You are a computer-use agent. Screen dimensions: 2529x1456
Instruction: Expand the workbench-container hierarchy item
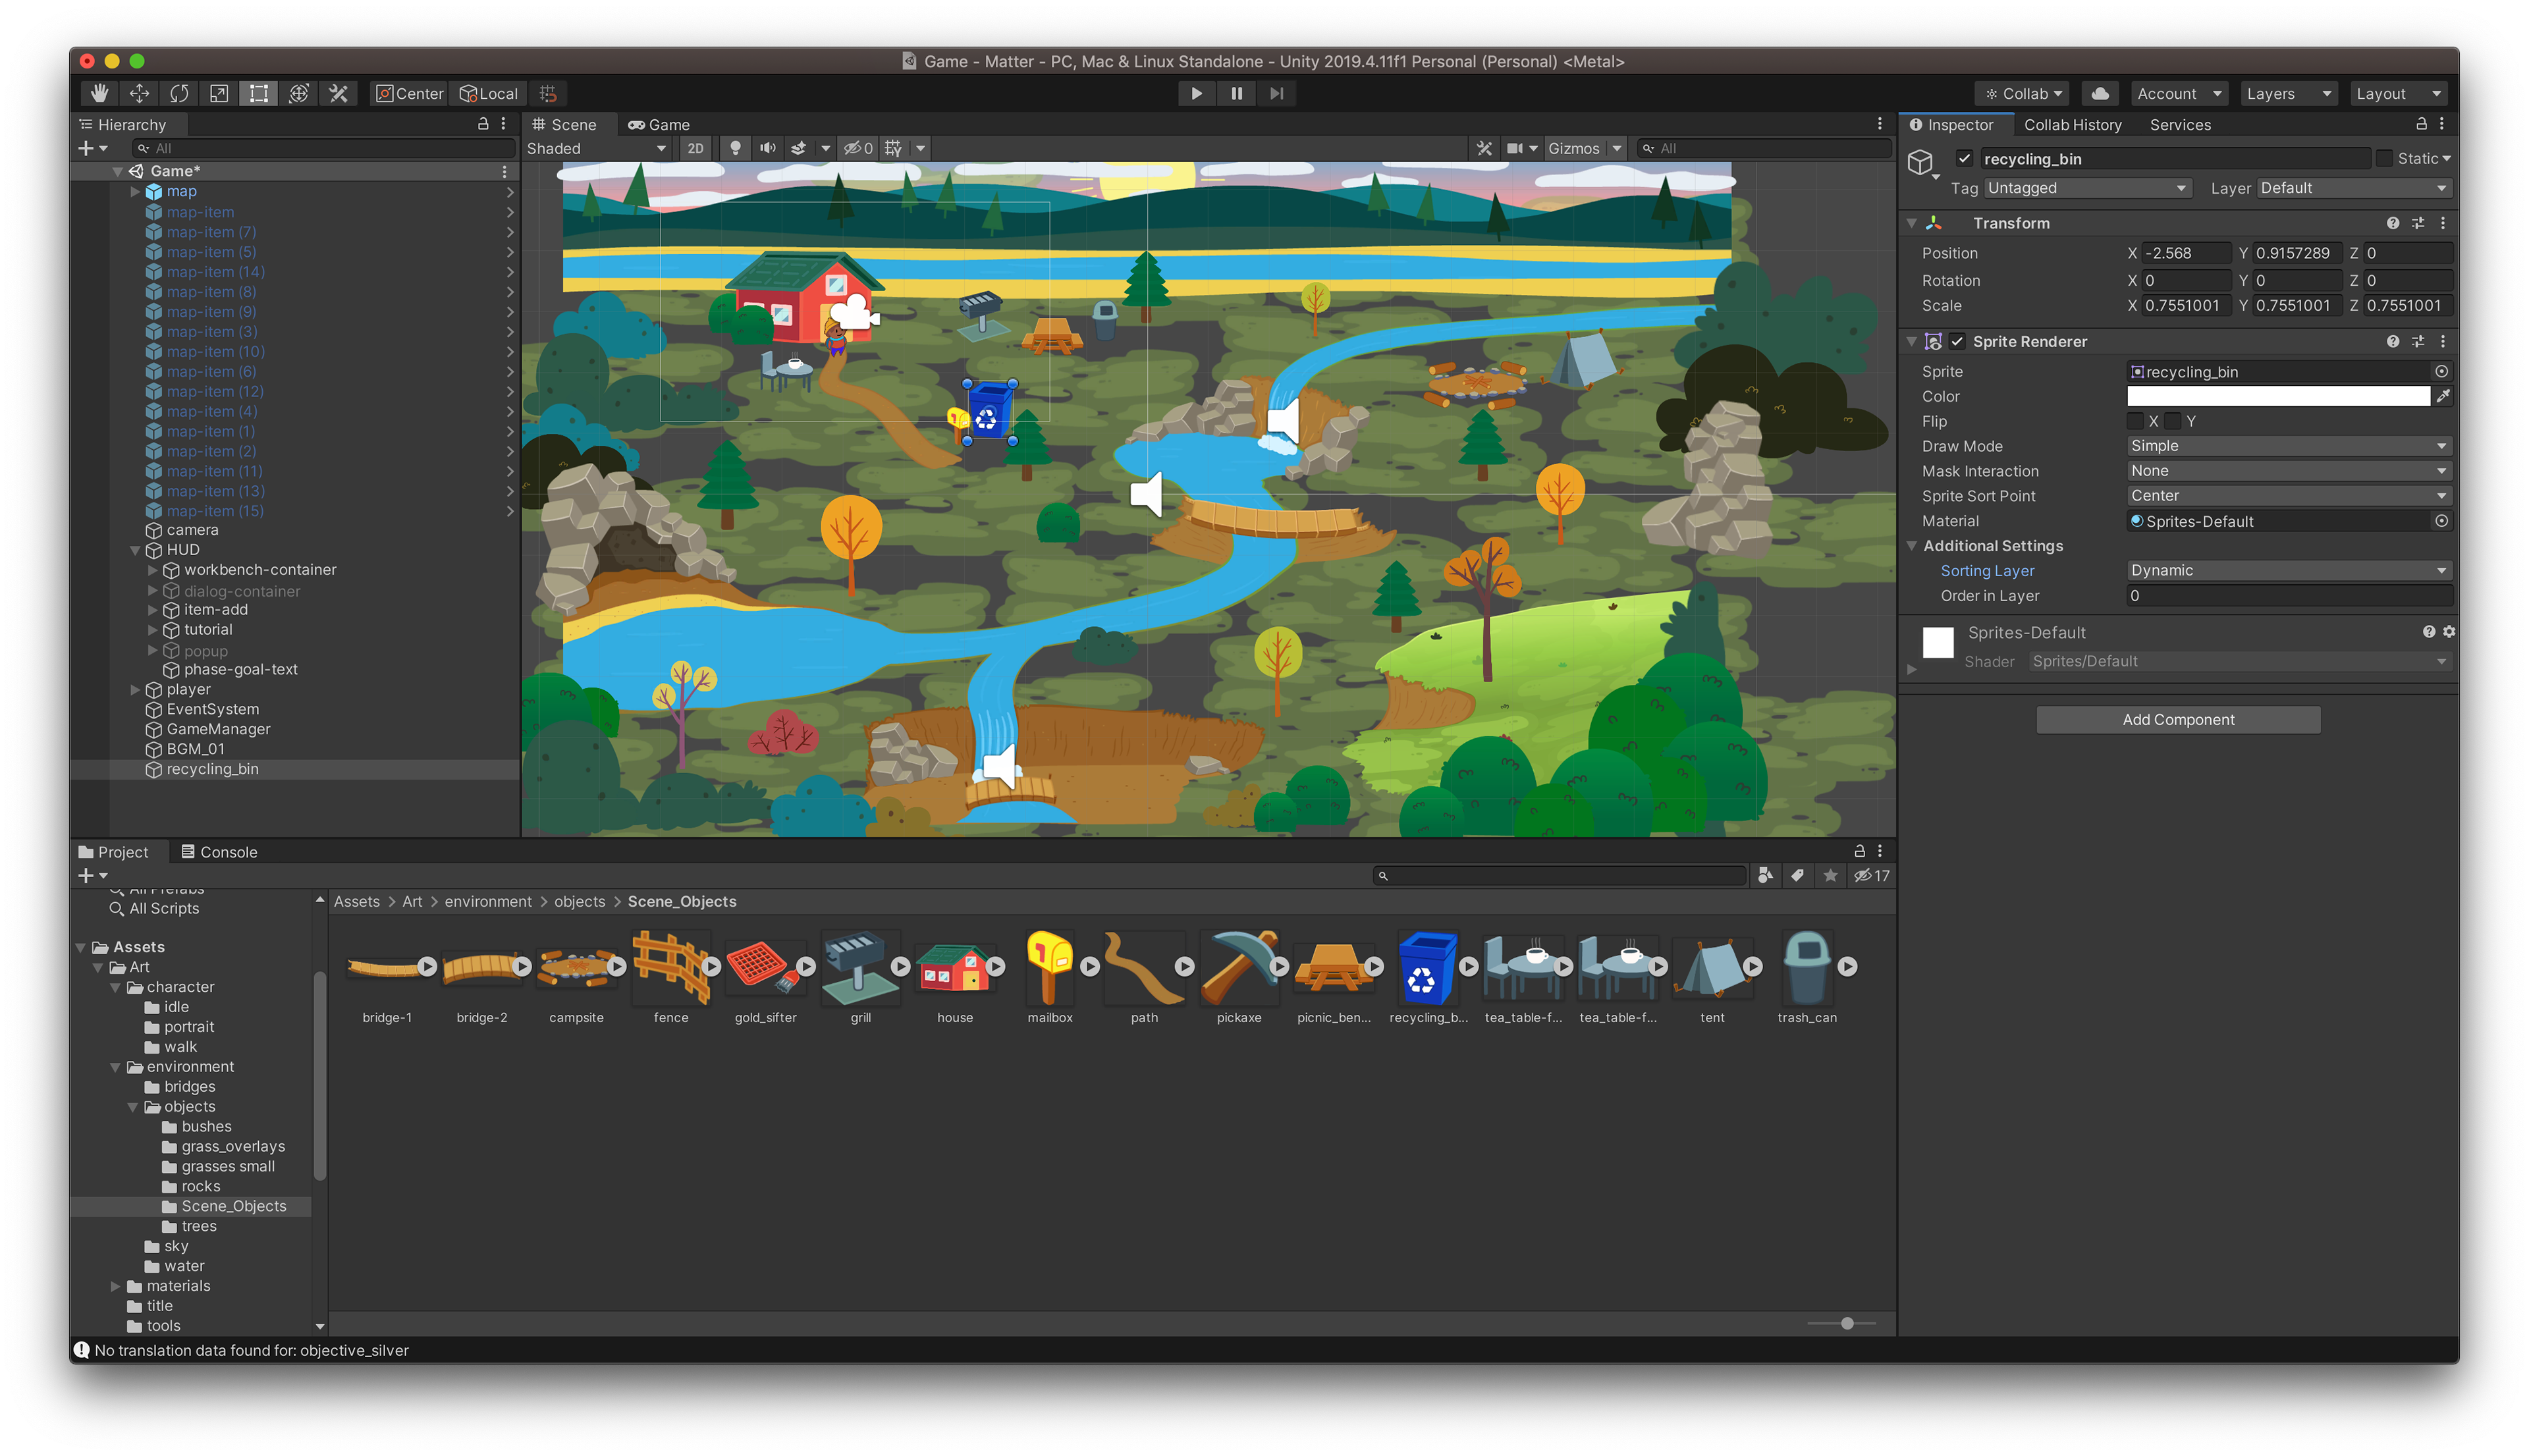click(x=153, y=570)
